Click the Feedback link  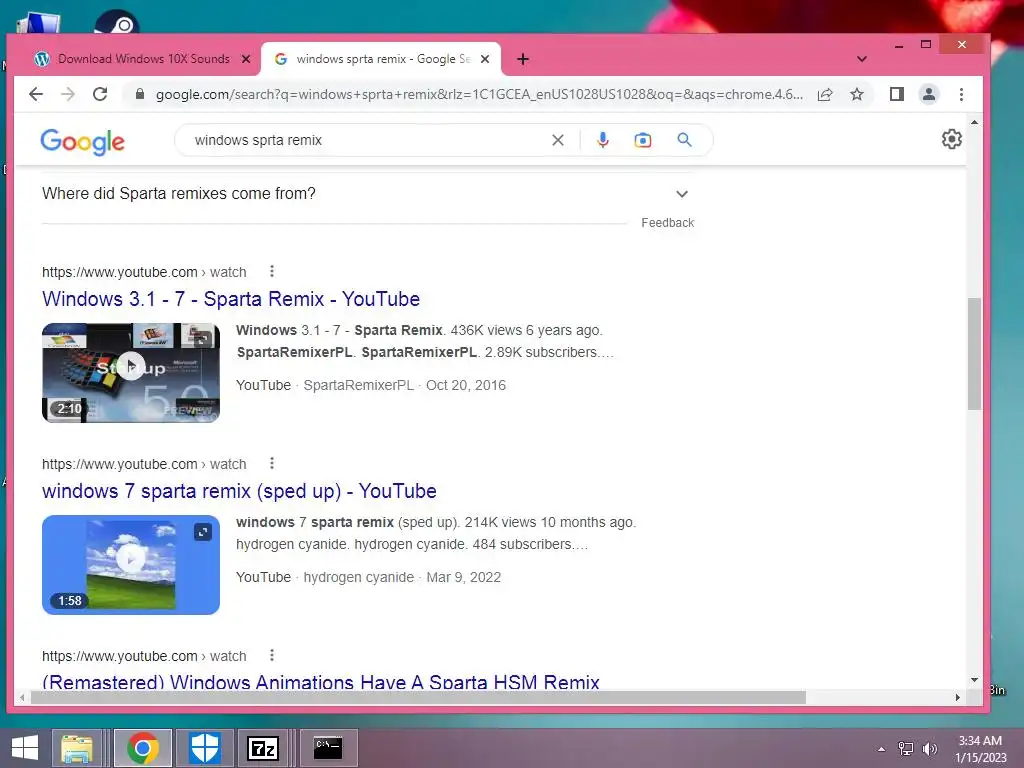click(x=667, y=223)
